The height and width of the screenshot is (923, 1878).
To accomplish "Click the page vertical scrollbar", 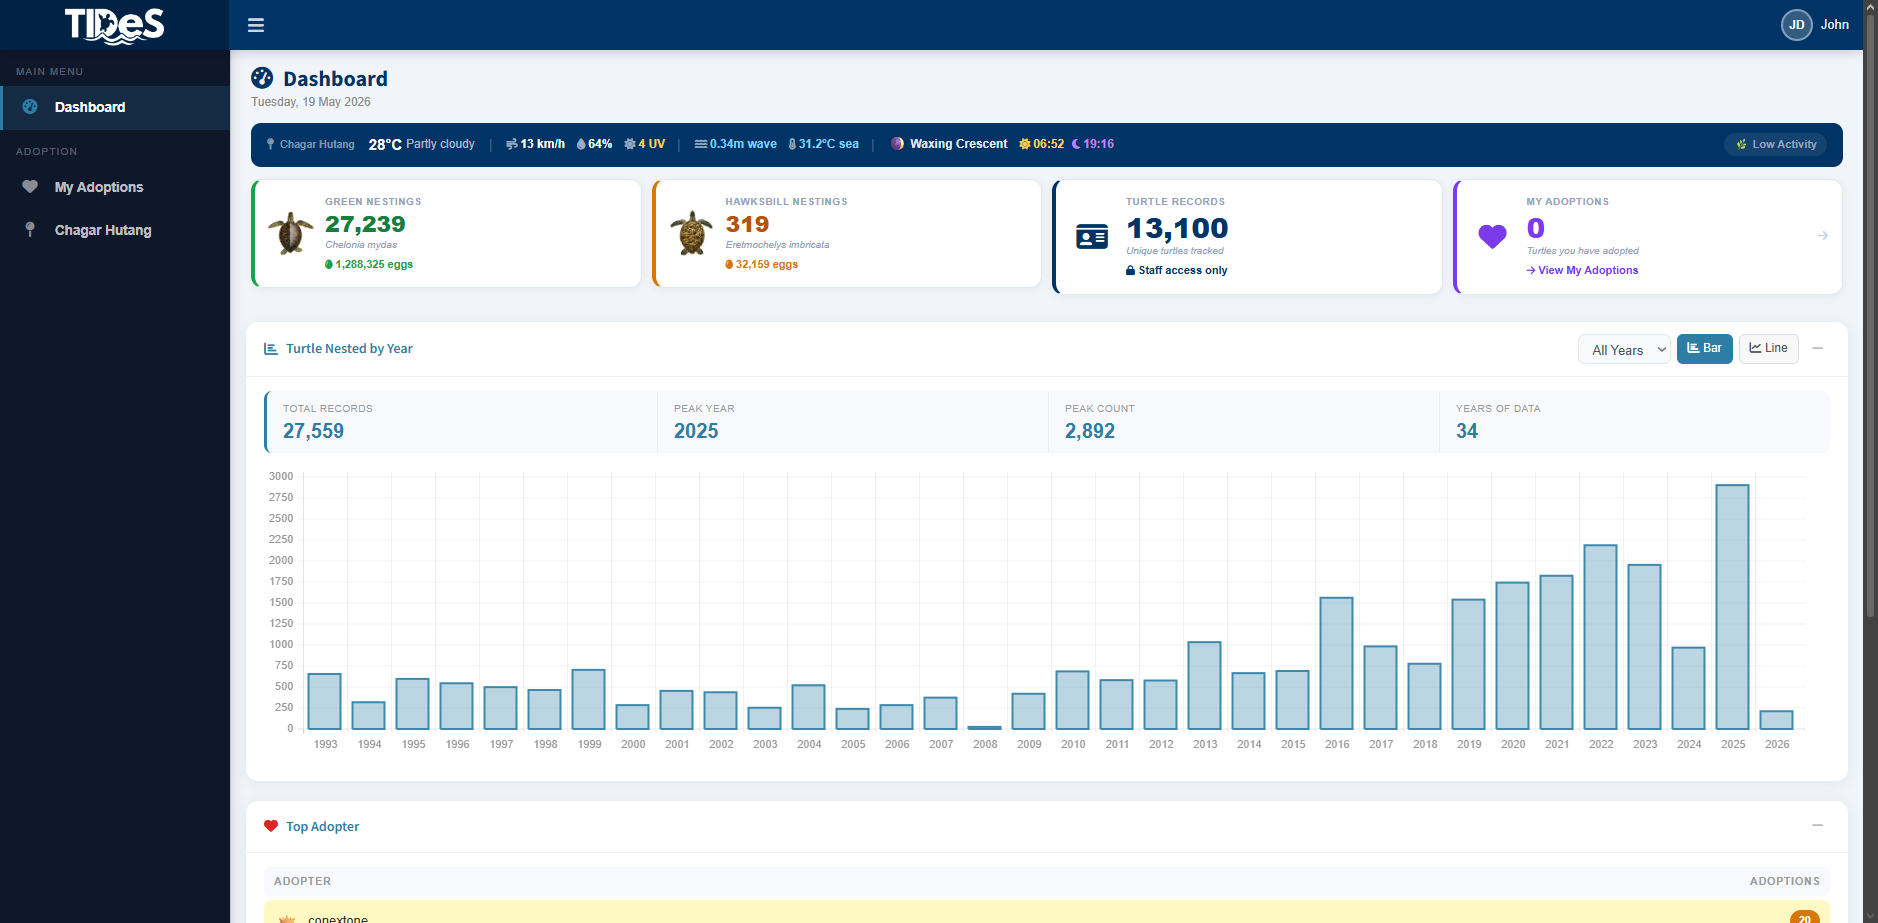I will (1870, 330).
